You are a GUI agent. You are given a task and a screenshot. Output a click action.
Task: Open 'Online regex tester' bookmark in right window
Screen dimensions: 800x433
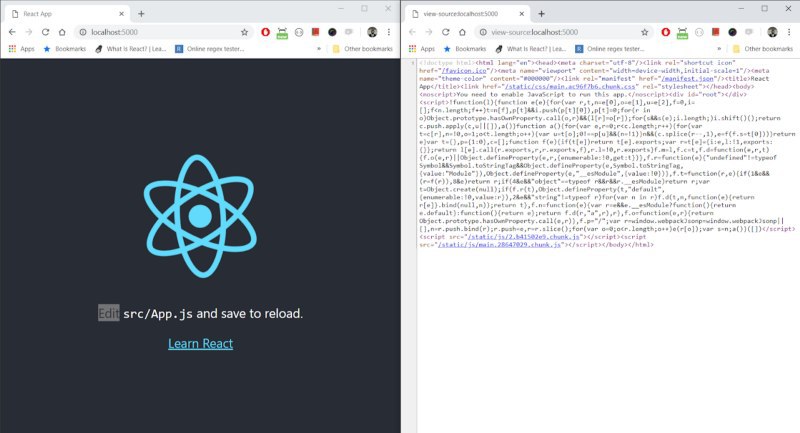609,49
